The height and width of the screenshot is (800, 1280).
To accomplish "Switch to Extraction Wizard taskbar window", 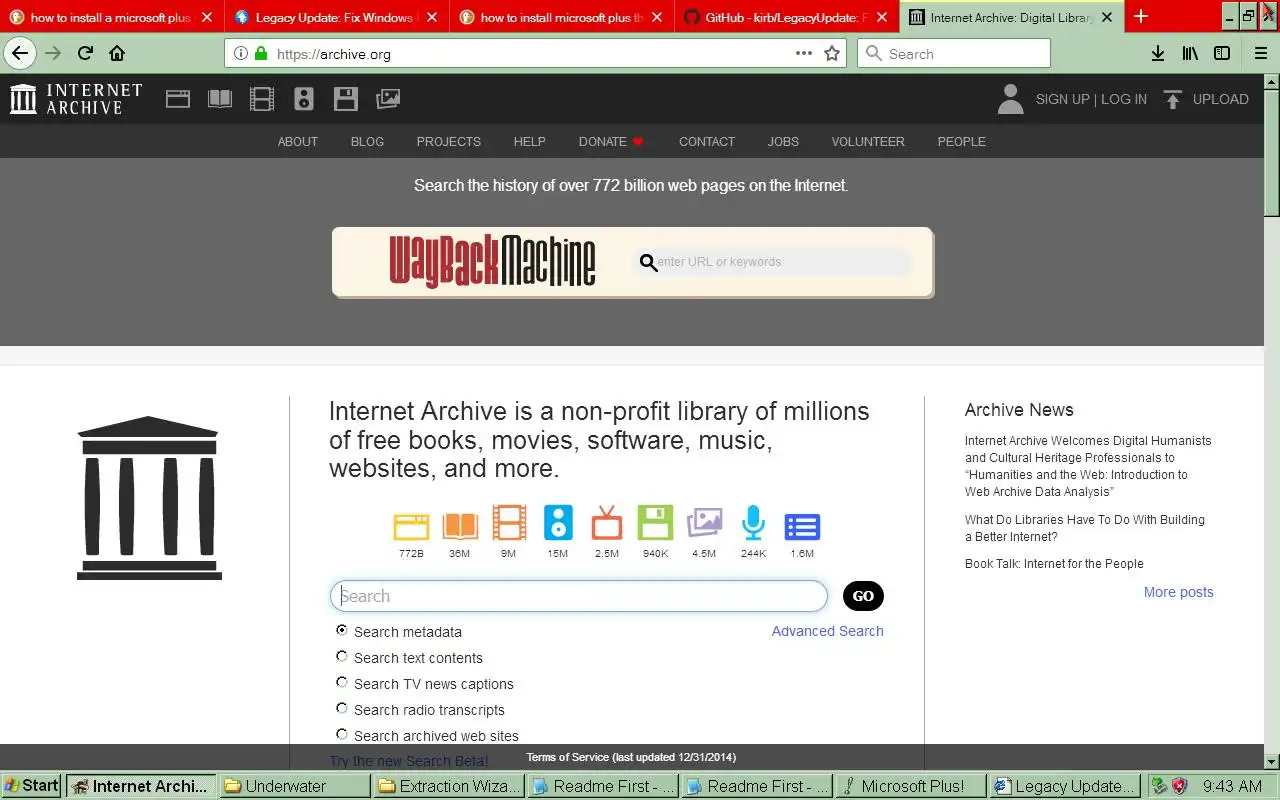I will tap(448, 786).
